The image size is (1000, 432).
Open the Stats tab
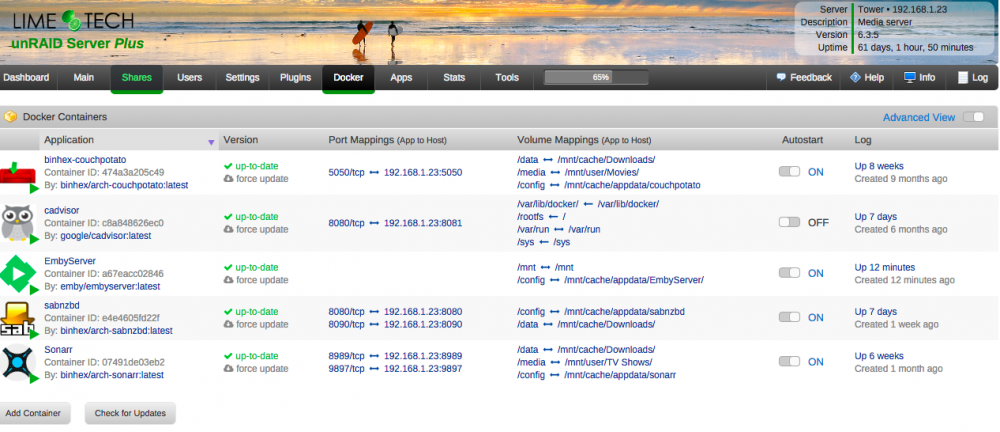click(x=454, y=77)
